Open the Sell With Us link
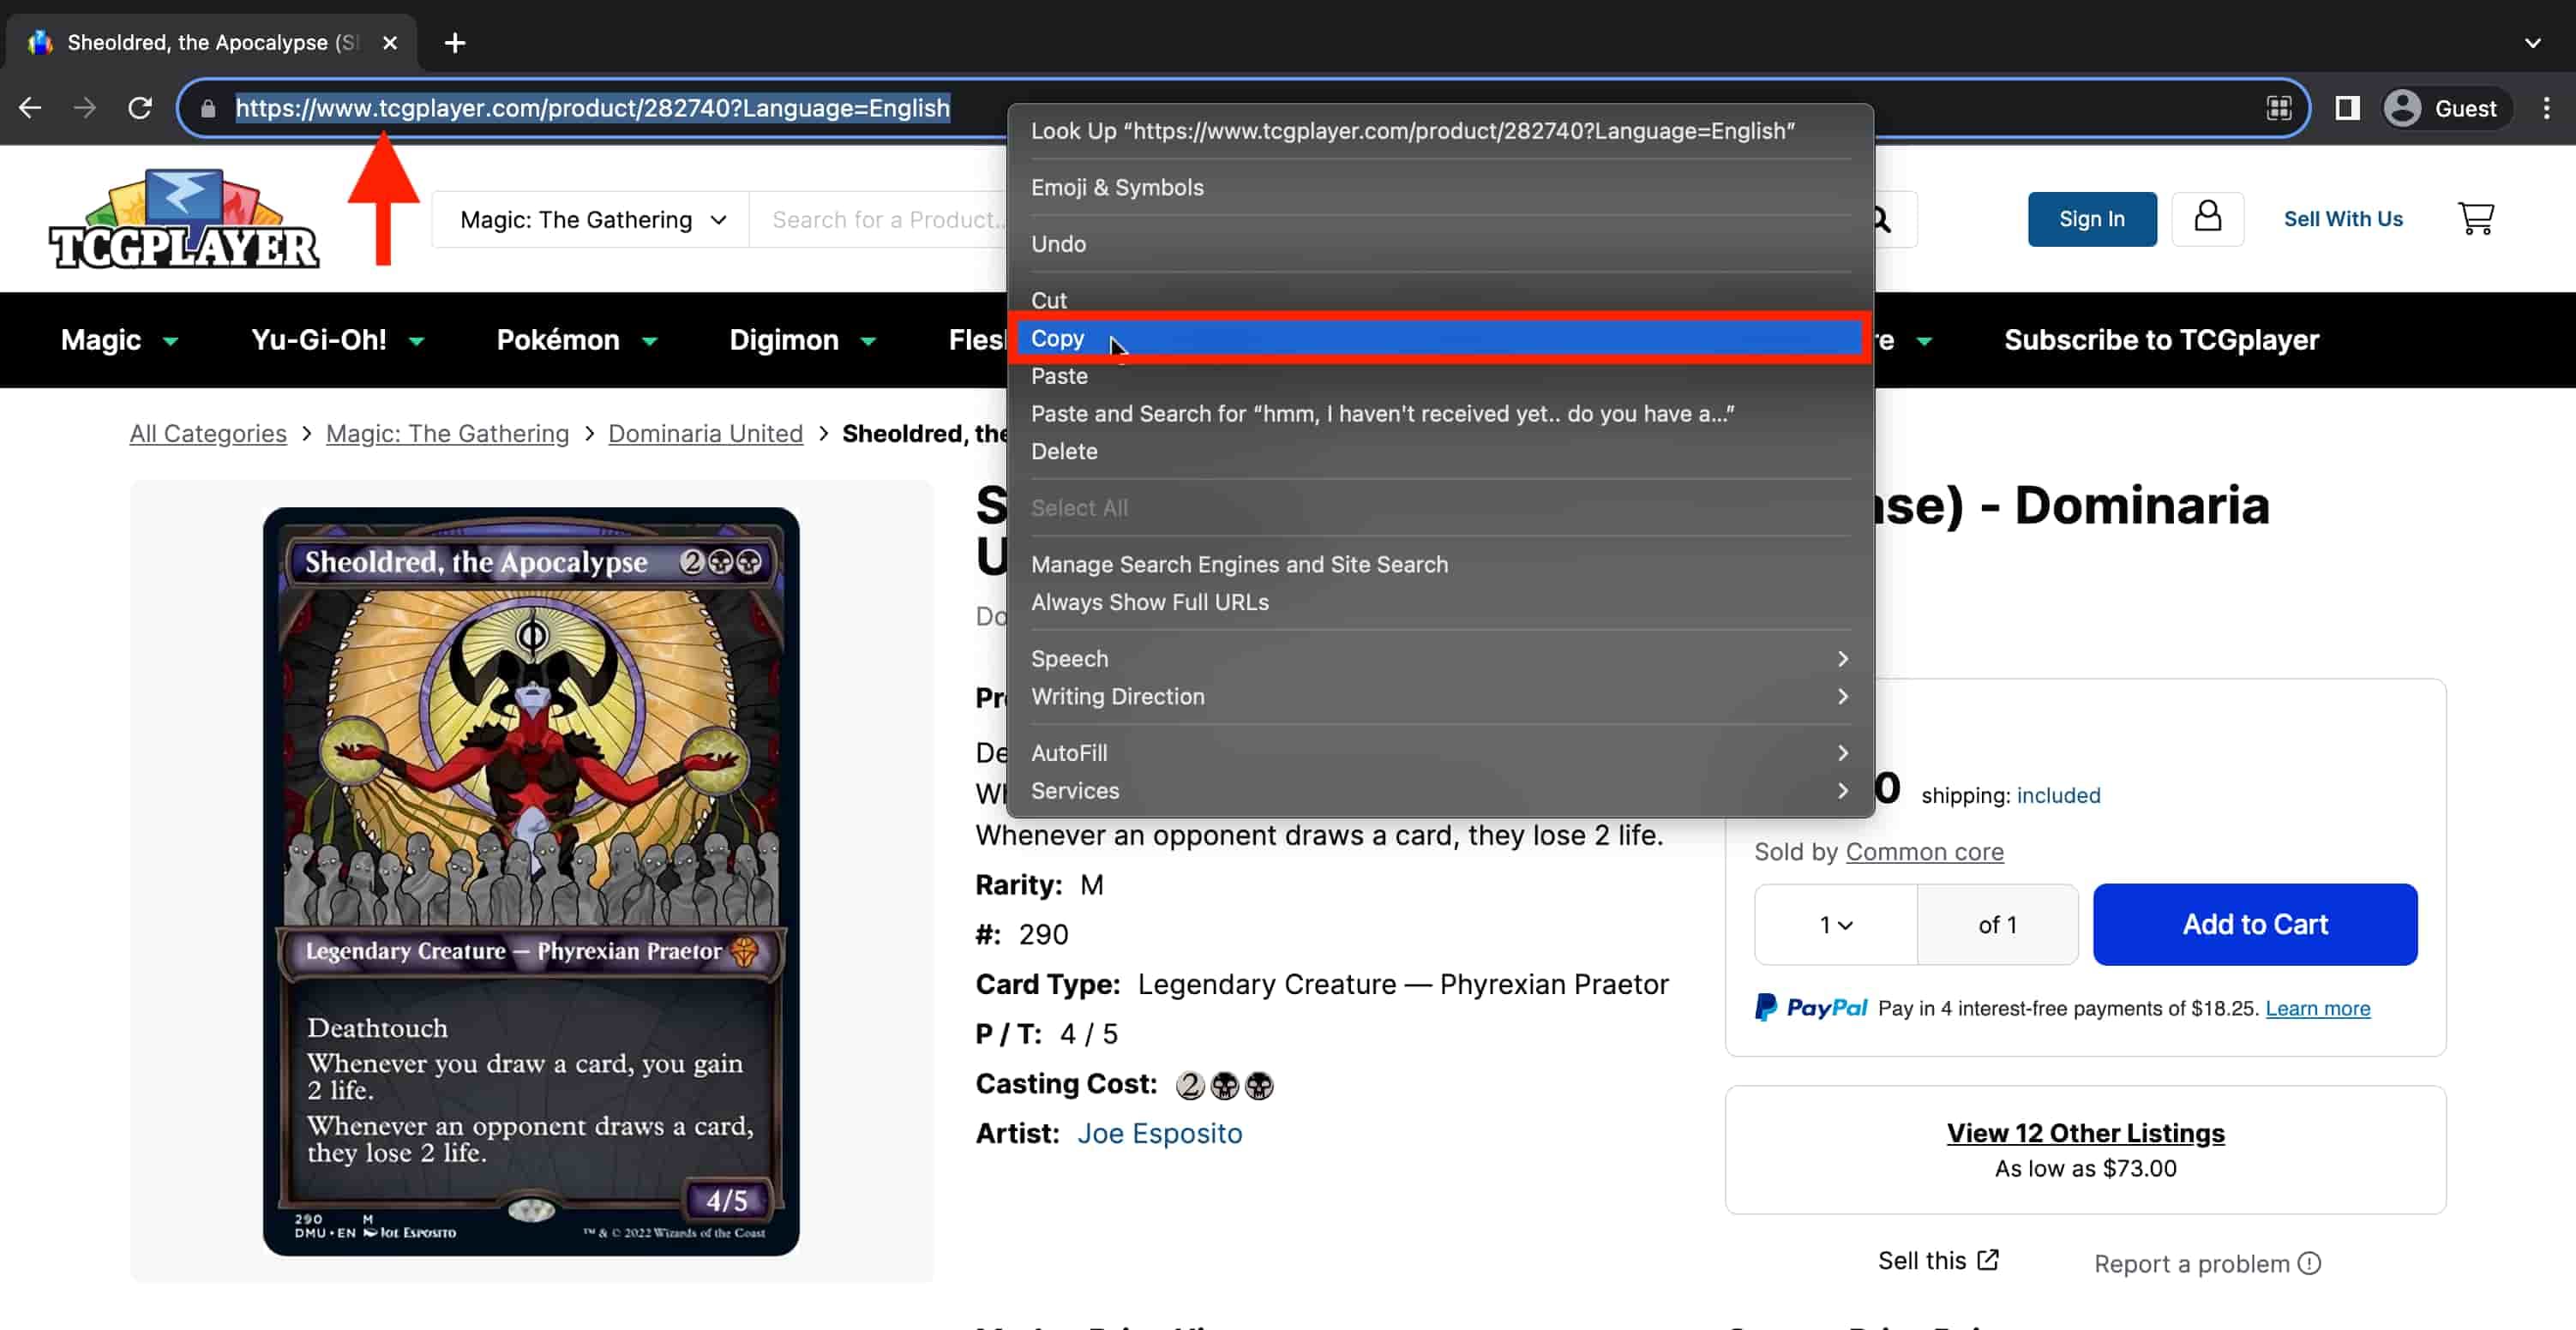The width and height of the screenshot is (2576, 1330). (x=2343, y=219)
